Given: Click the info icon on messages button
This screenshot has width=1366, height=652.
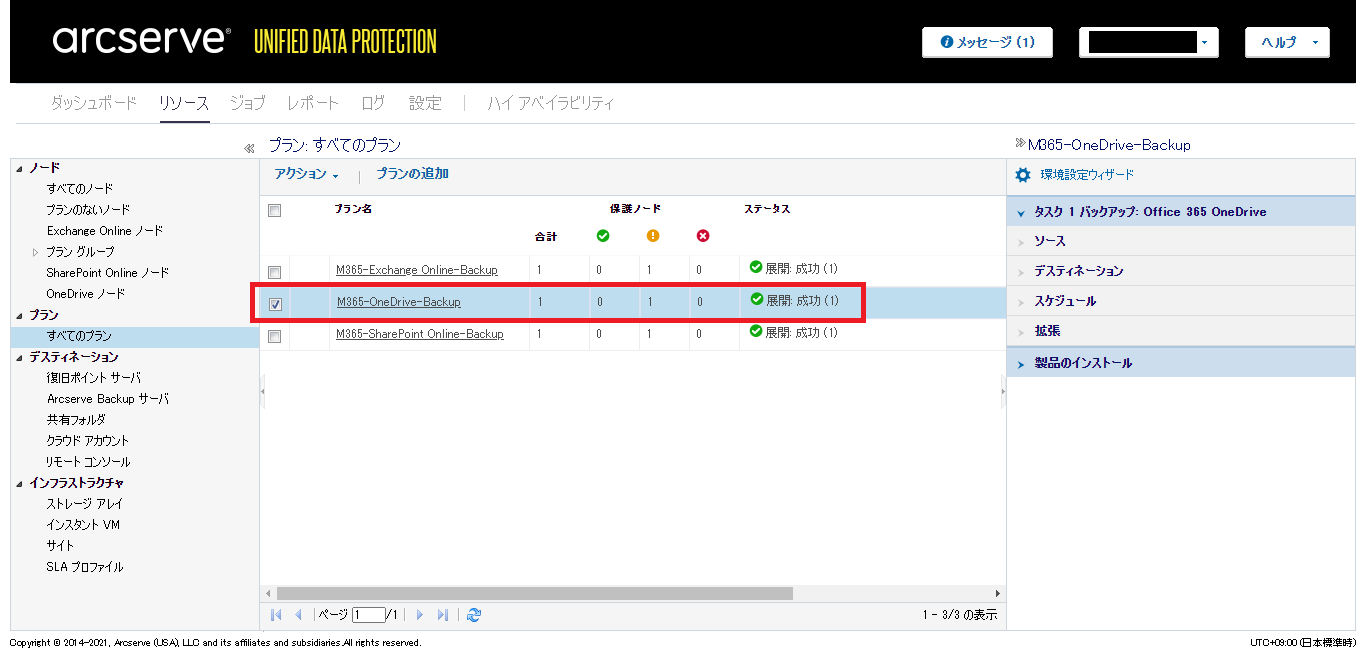Looking at the screenshot, I should pos(947,42).
